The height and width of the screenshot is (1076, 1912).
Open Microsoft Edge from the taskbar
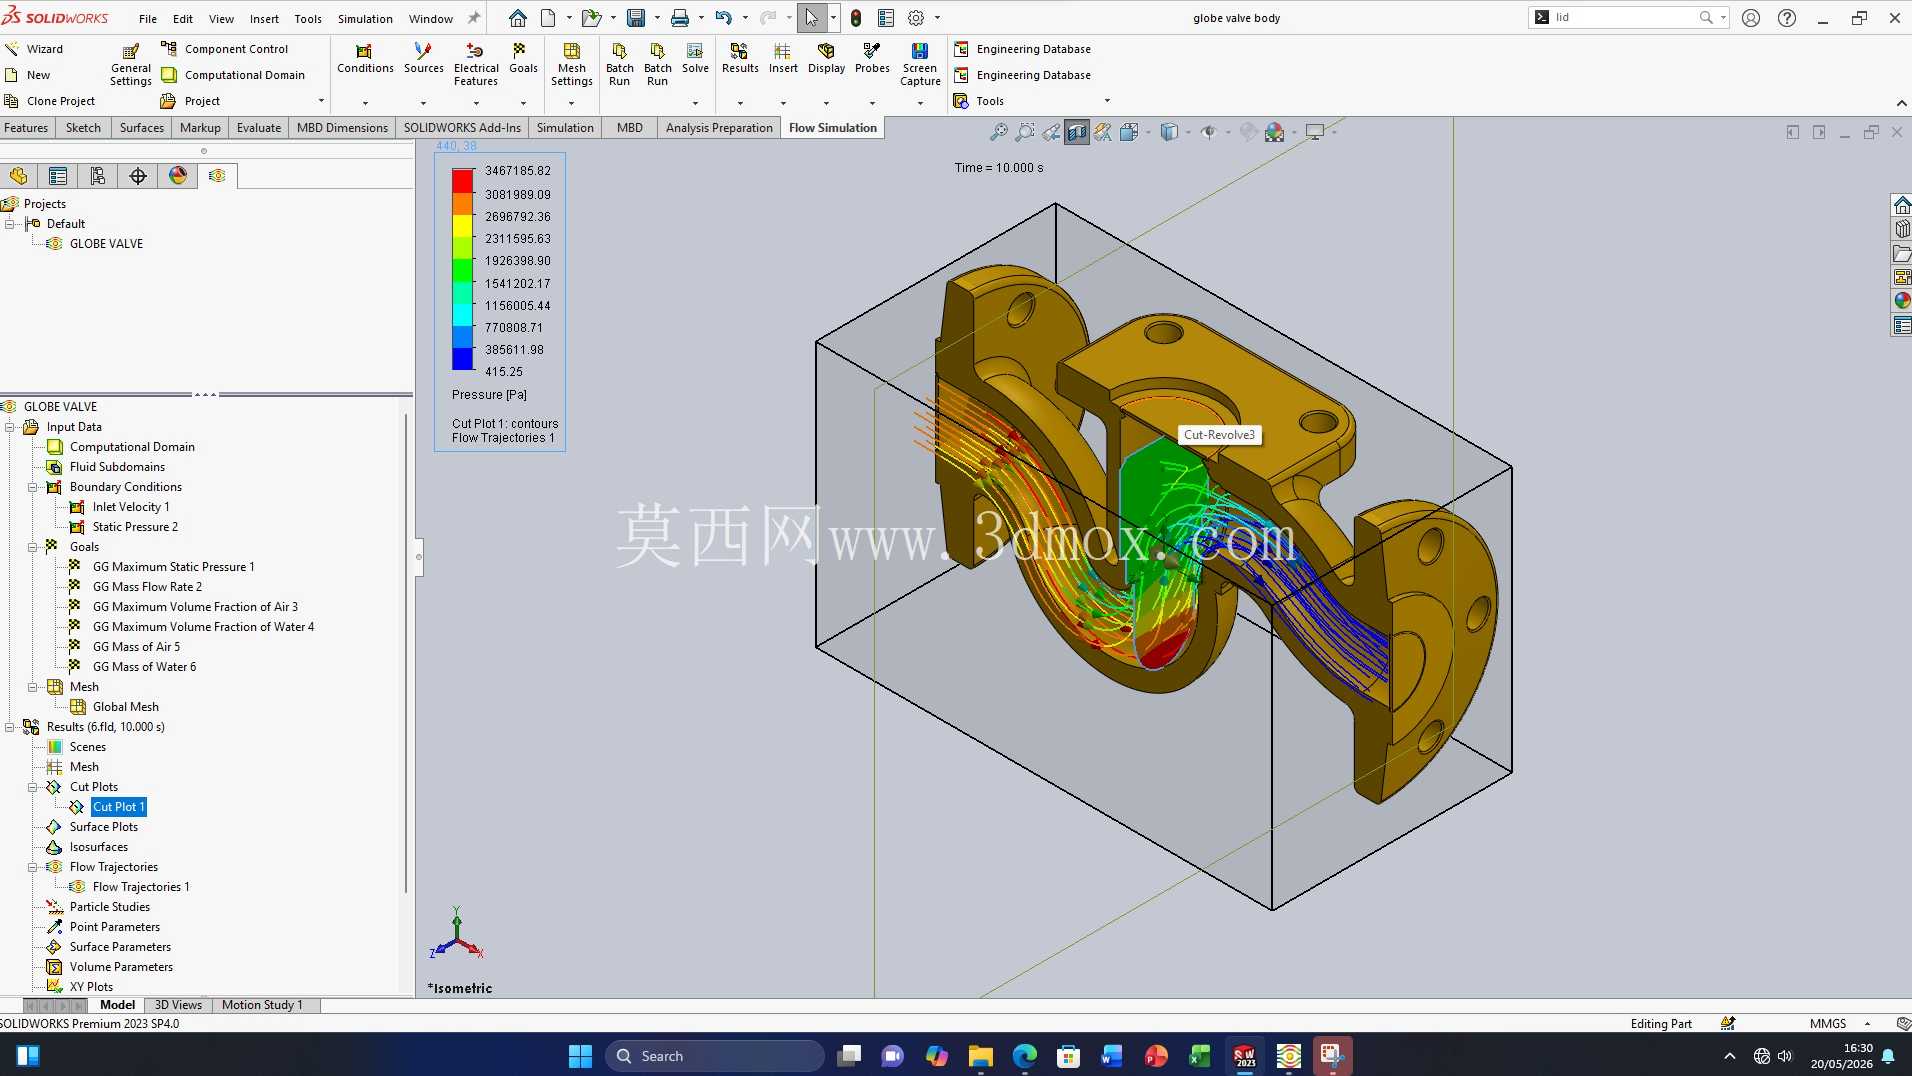[1024, 1056]
